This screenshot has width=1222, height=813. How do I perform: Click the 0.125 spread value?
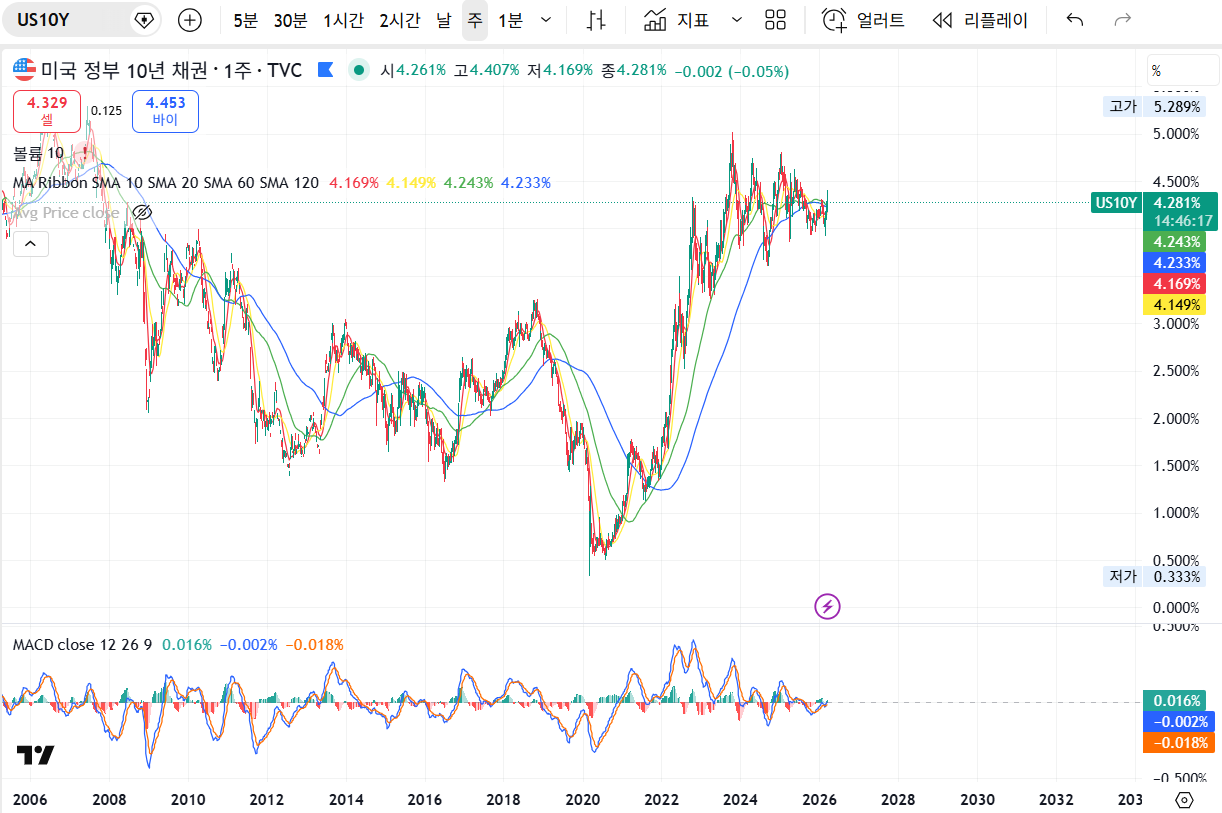[x=106, y=111]
